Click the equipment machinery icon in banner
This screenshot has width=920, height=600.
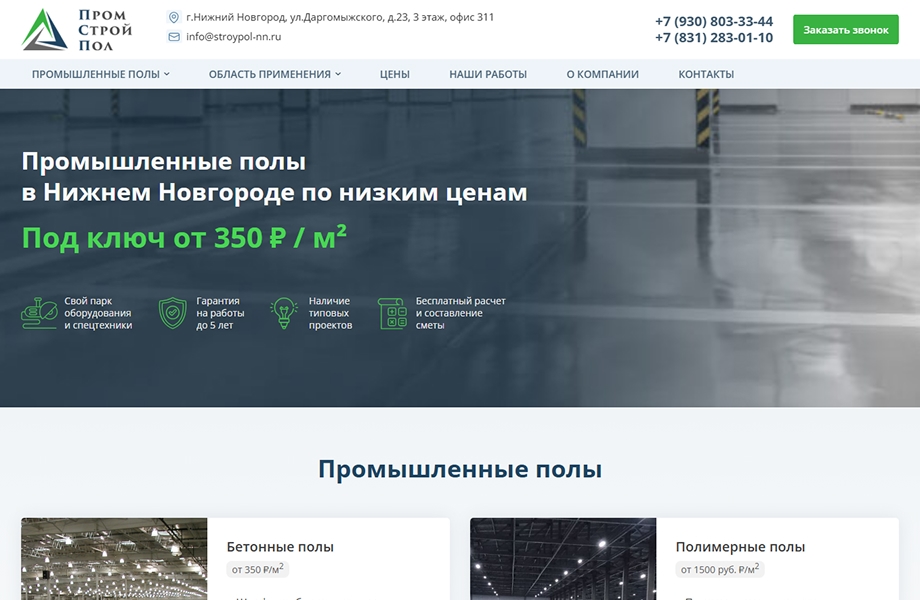[x=39, y=313]
